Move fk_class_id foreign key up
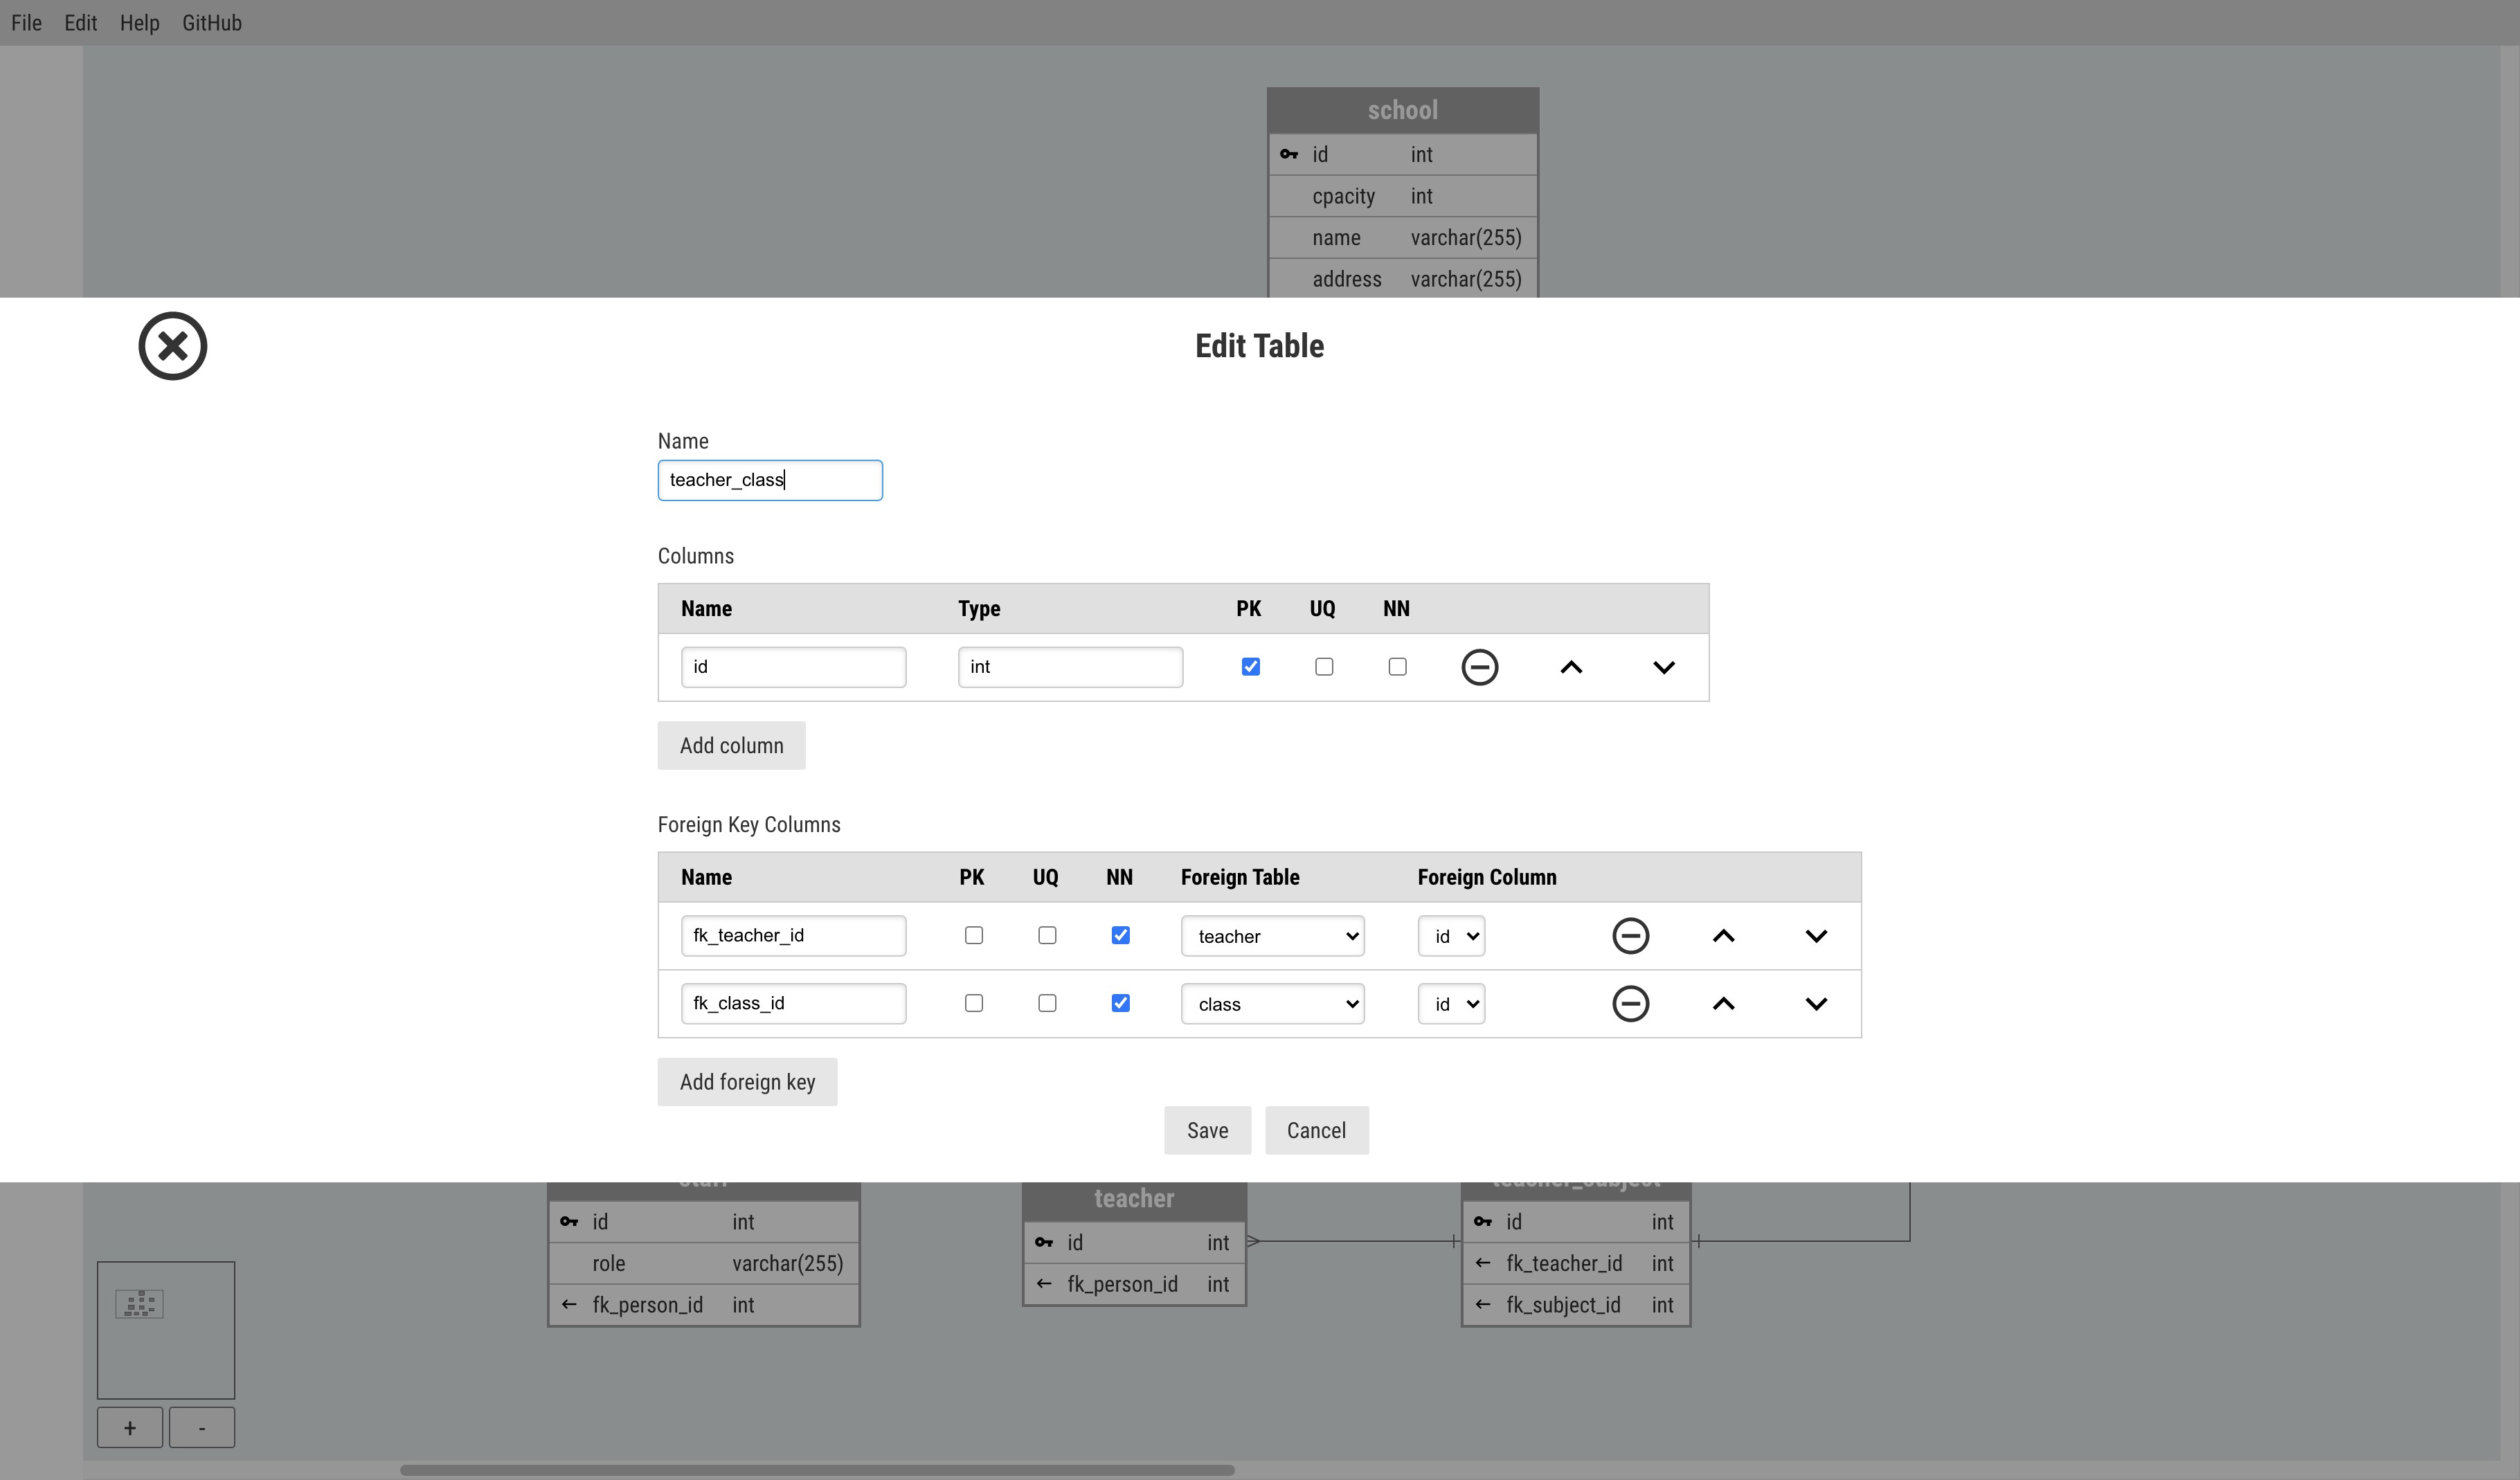 [x=1723, y=1003]
